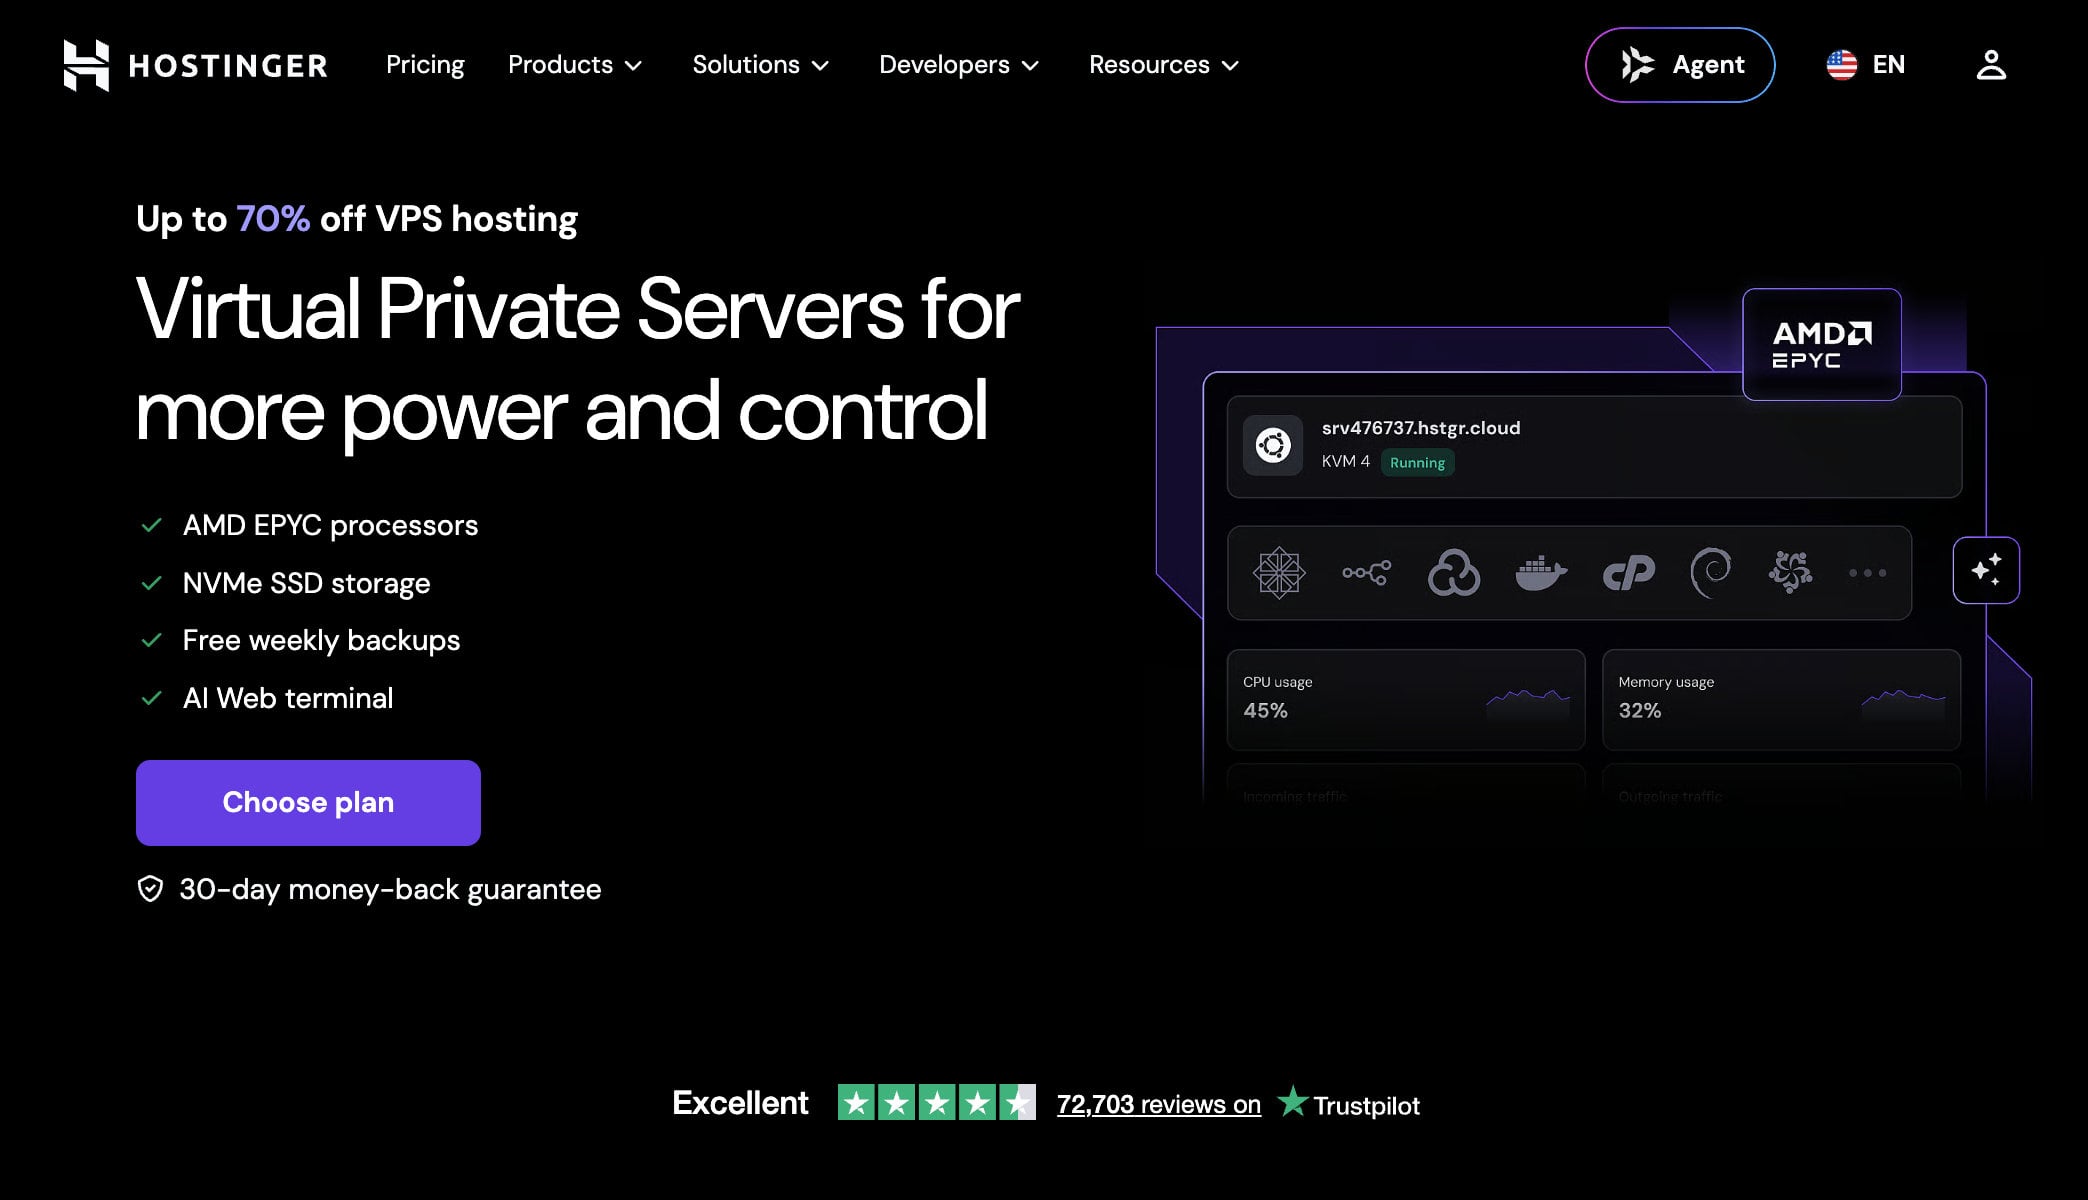Expand the Developers dropdown menu
2088x1200 pixels.
point(959,65)
